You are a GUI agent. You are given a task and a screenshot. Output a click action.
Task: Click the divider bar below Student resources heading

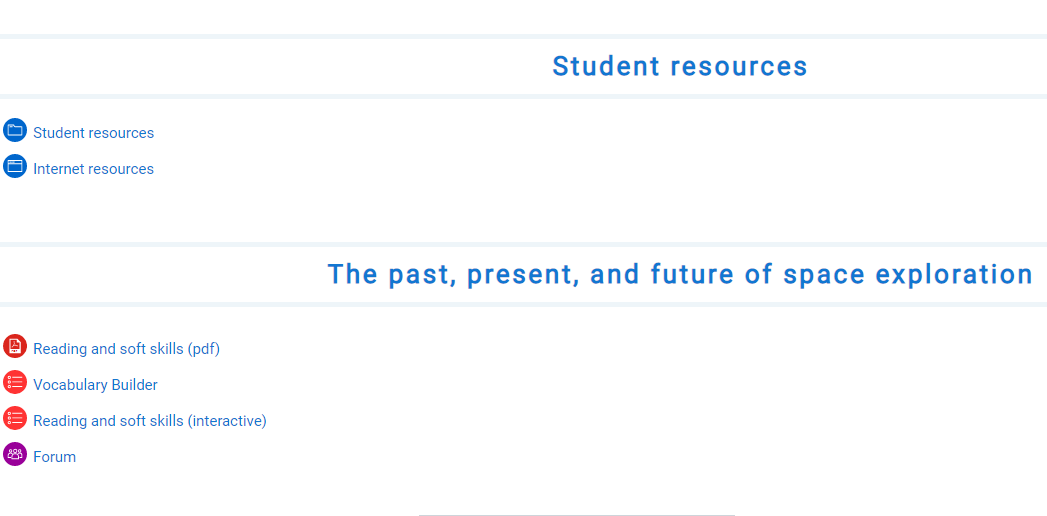point(523,96)
